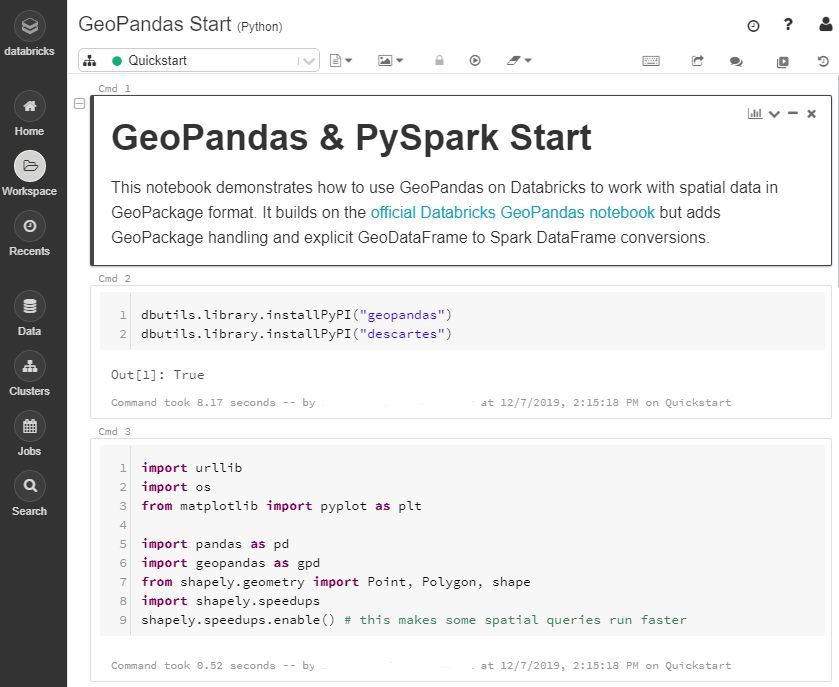Click the clock icon beside the help icon

(x=753, y=26)
